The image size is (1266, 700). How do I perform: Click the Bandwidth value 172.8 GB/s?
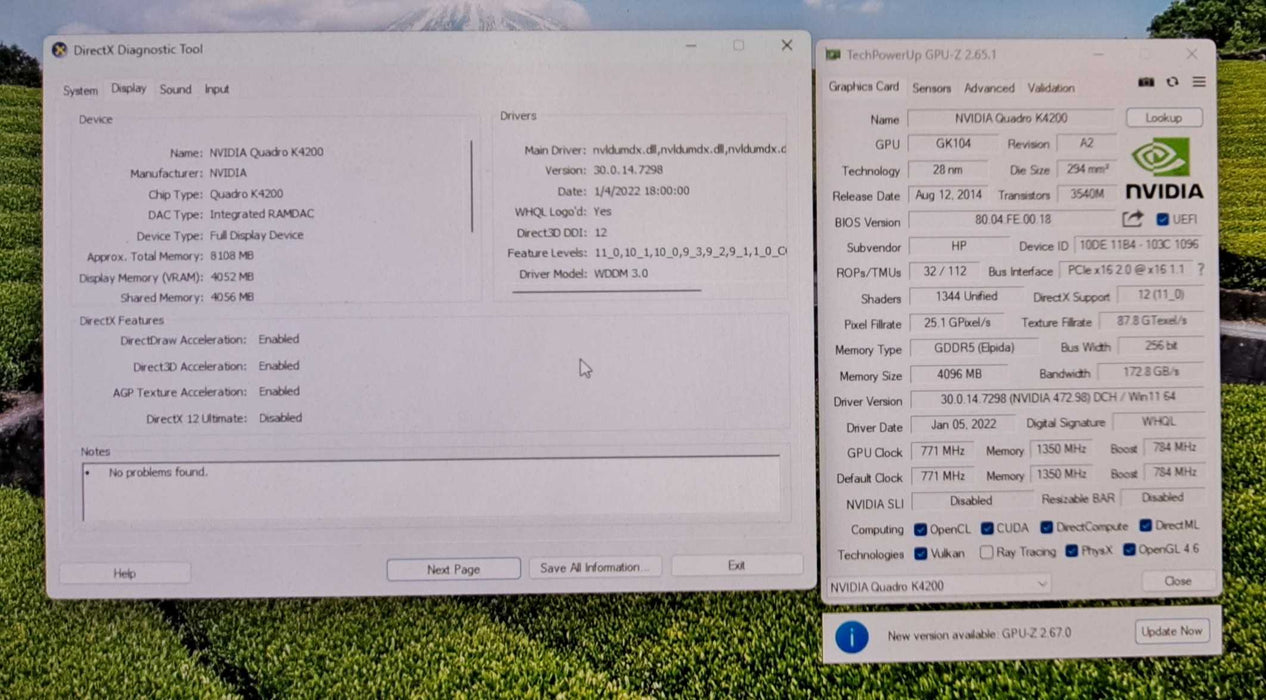(x=1150, y=372)
